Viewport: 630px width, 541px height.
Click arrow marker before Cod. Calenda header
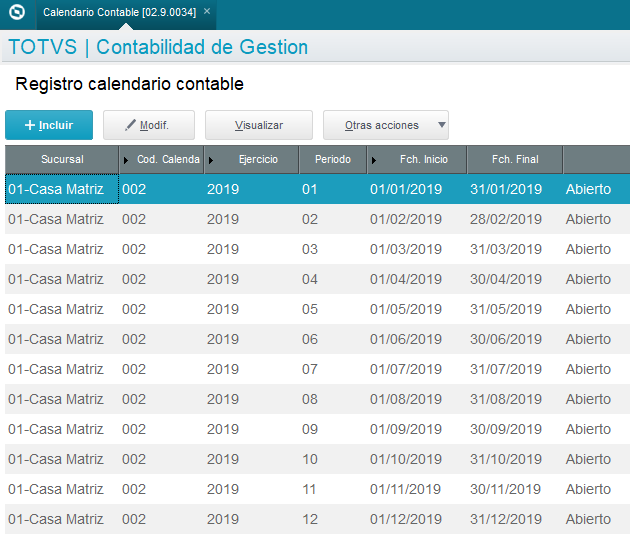click(x=126, y=160)
